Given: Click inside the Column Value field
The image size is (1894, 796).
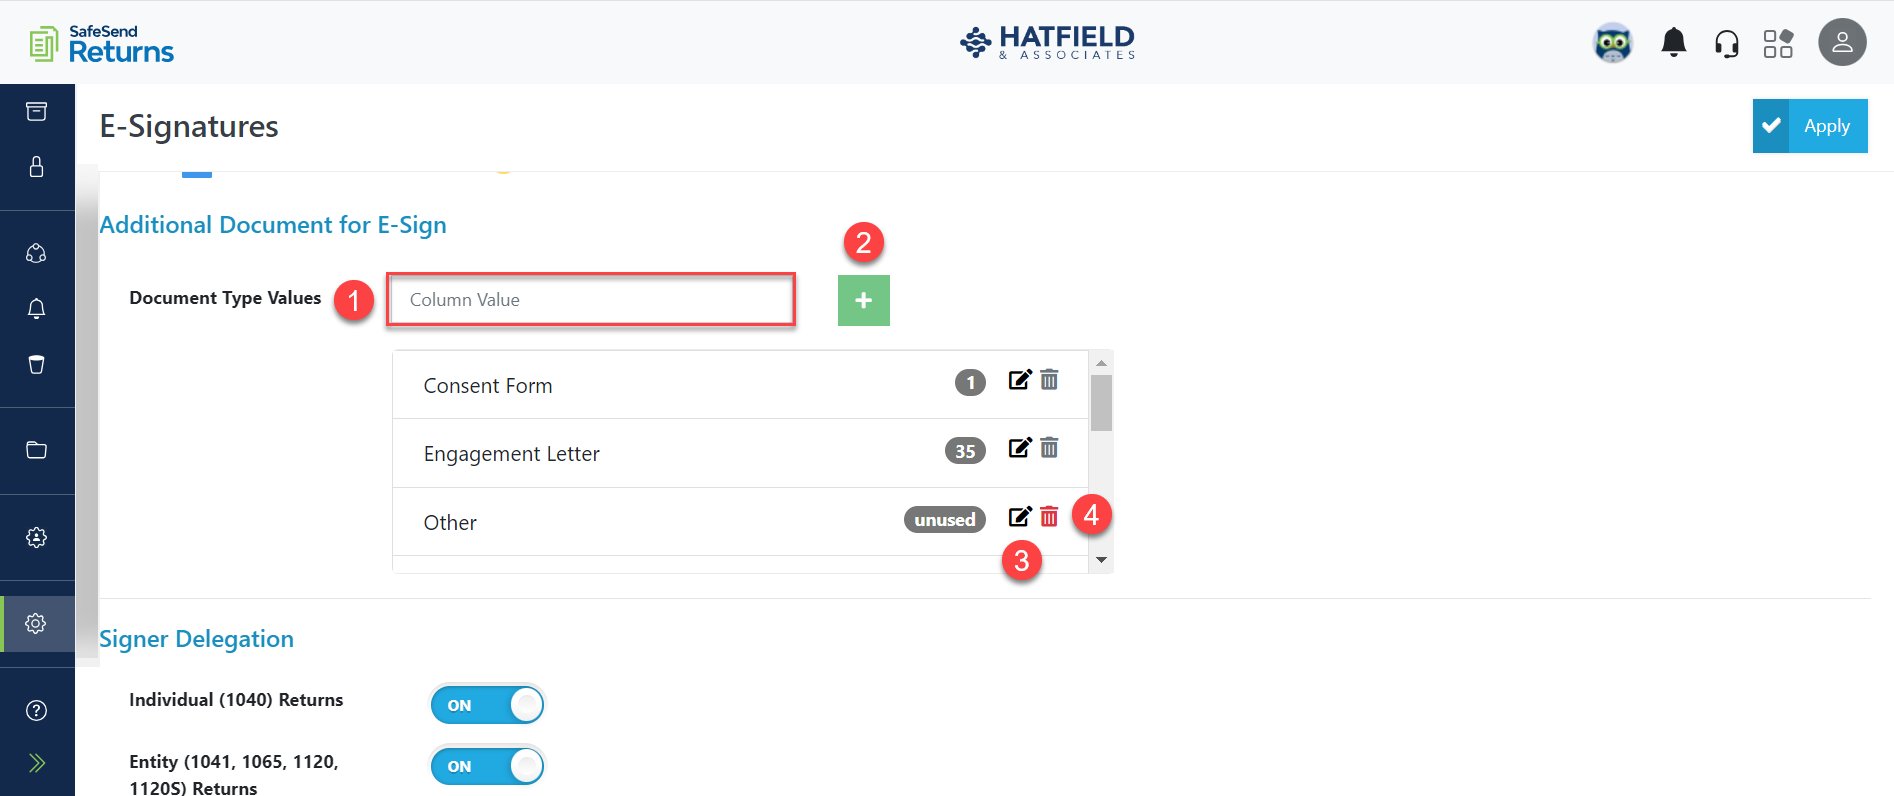Looking at the screenshot, I should pyautogui.click(x=590, y=299).
